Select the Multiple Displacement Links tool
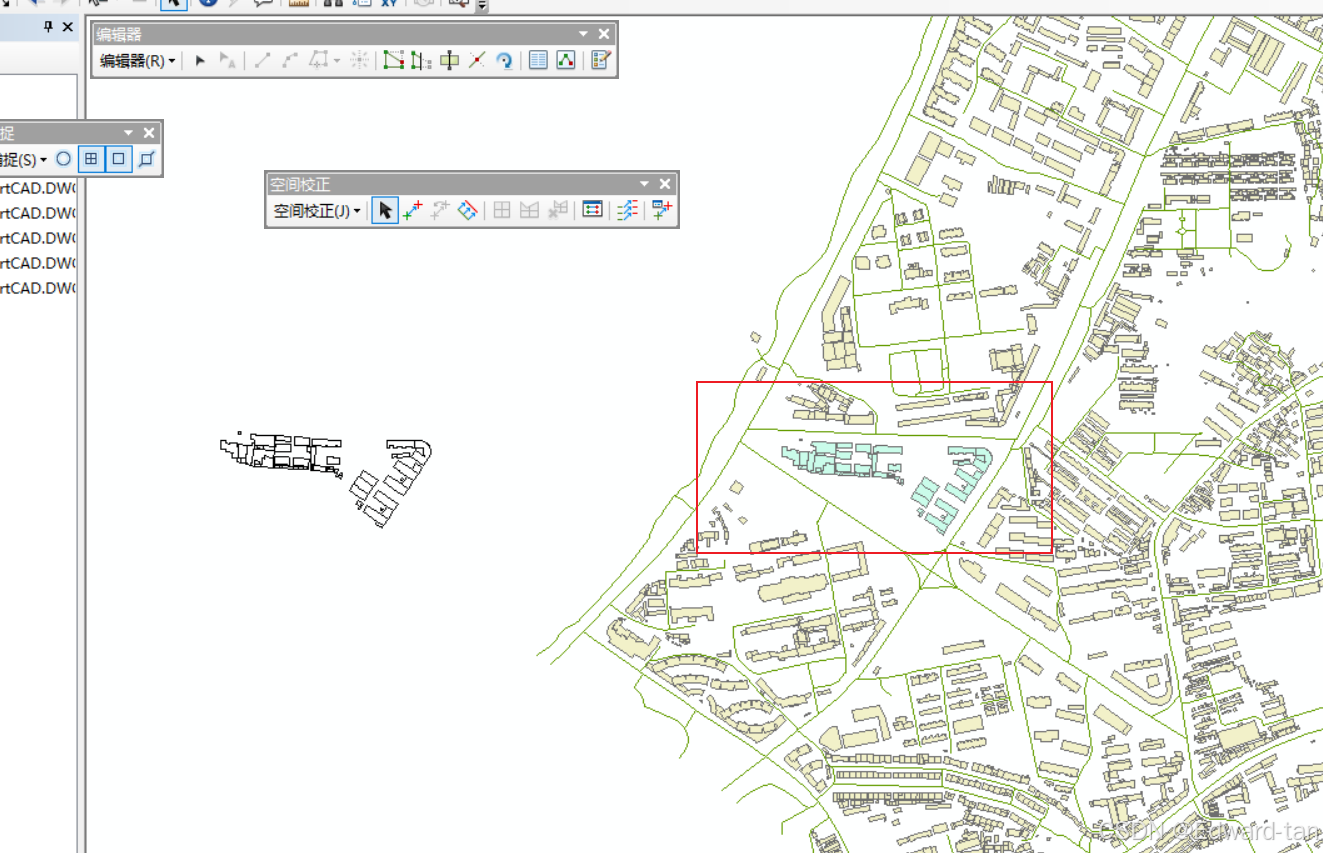 (x=467, y=211)
